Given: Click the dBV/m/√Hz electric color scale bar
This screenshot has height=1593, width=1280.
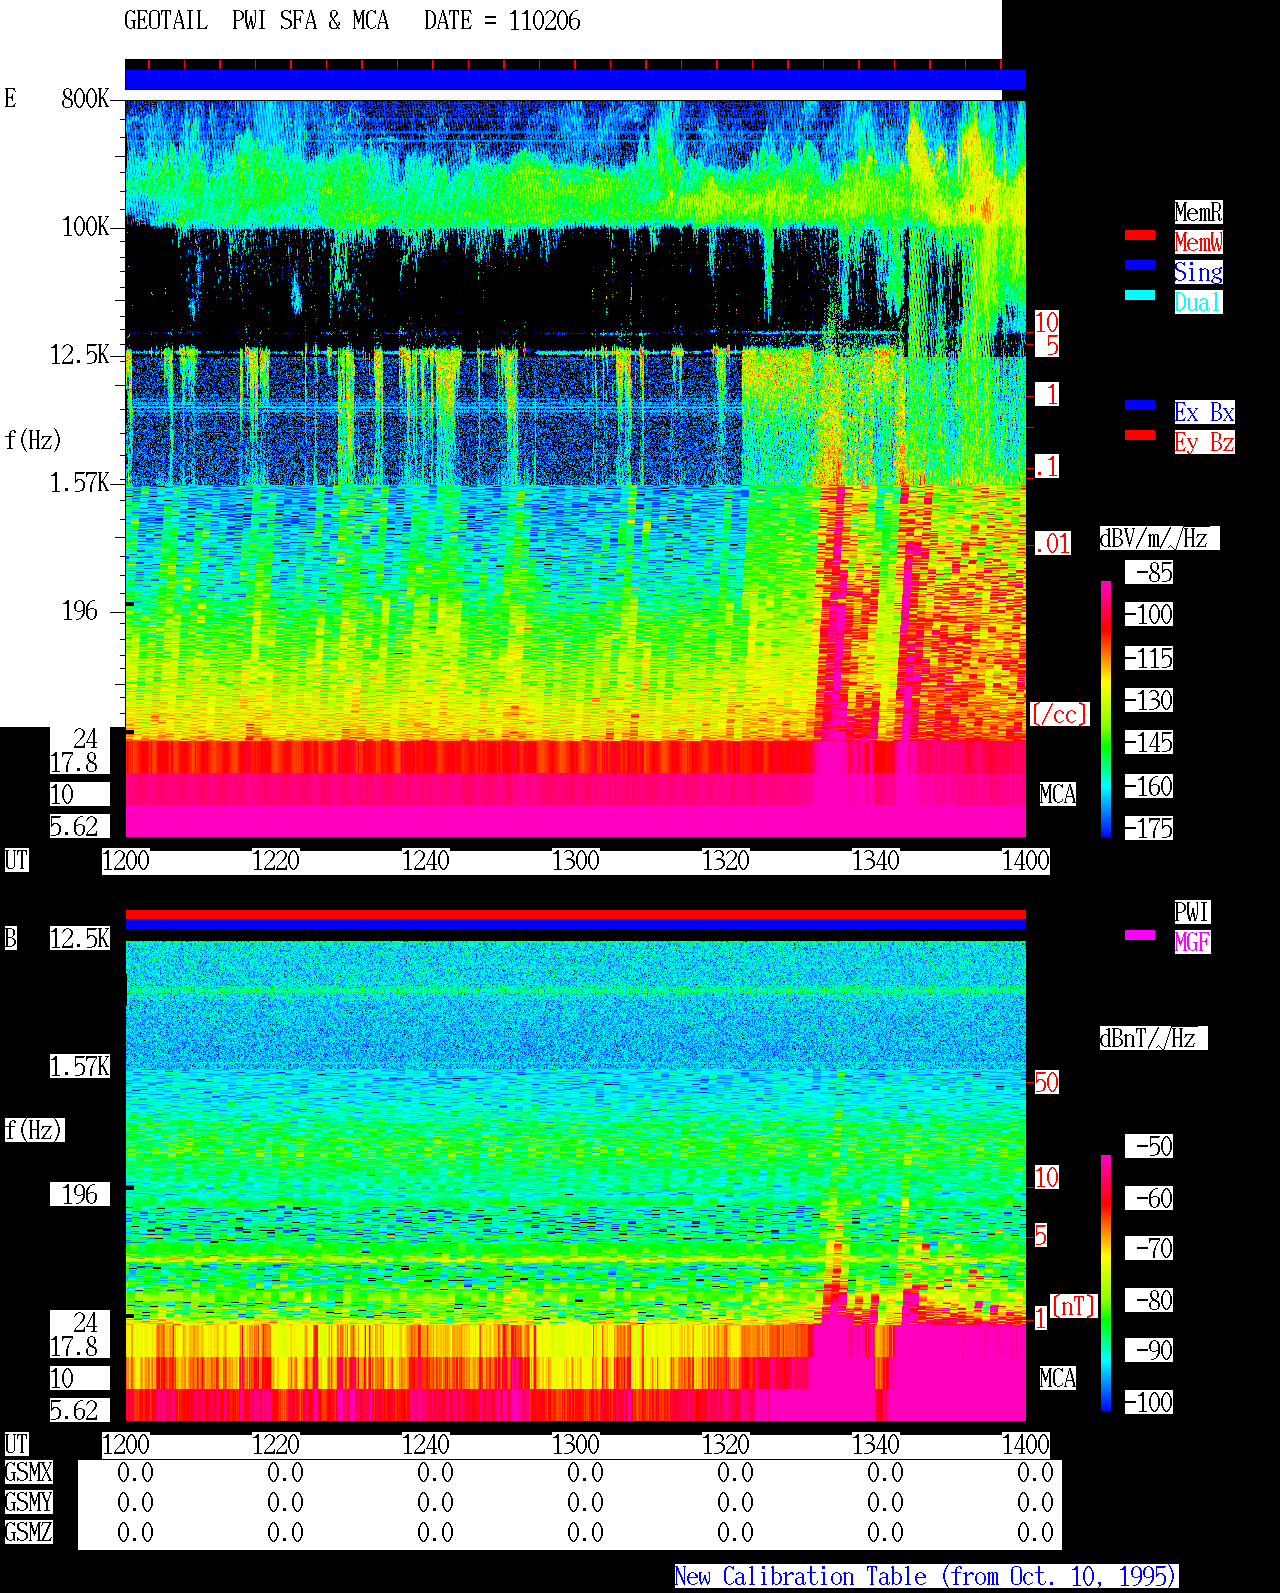Looking at the screenshot, I should (x=1106, y=708).
